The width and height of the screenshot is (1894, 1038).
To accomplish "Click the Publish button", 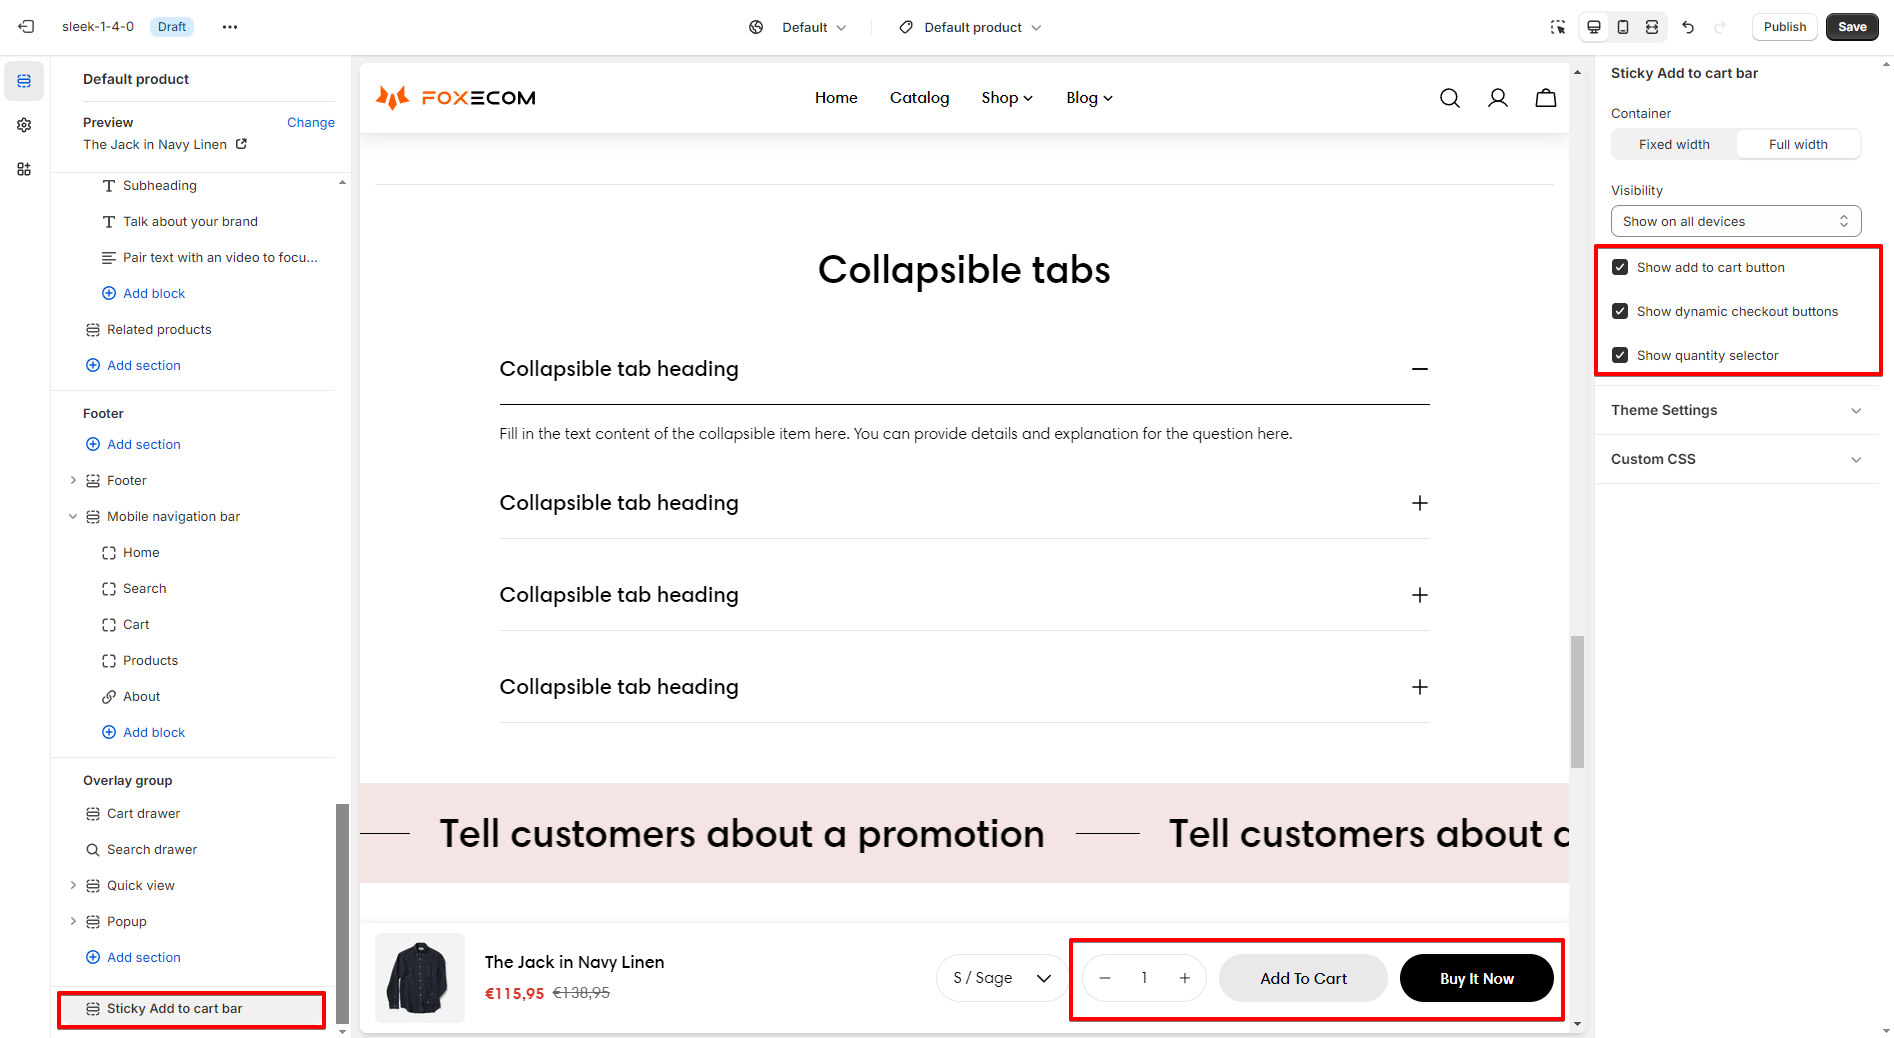I will [1784, 27].
